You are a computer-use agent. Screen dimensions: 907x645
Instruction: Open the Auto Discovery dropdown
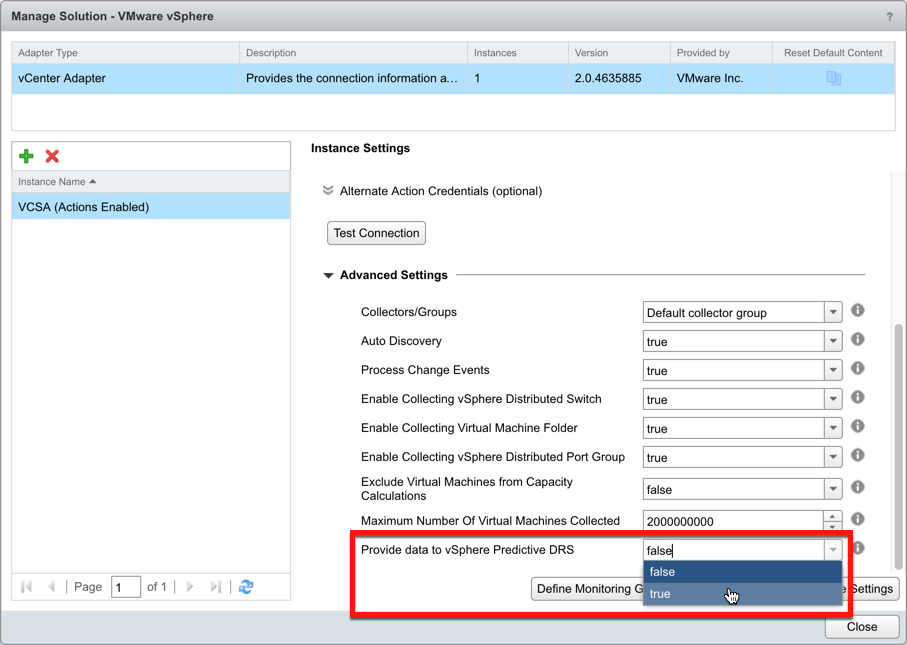pyautogui.click(x=833, y=341)
